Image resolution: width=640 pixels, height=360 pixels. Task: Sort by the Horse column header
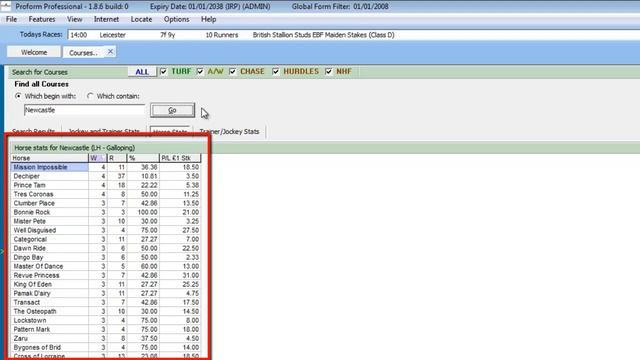pos(49,158)
